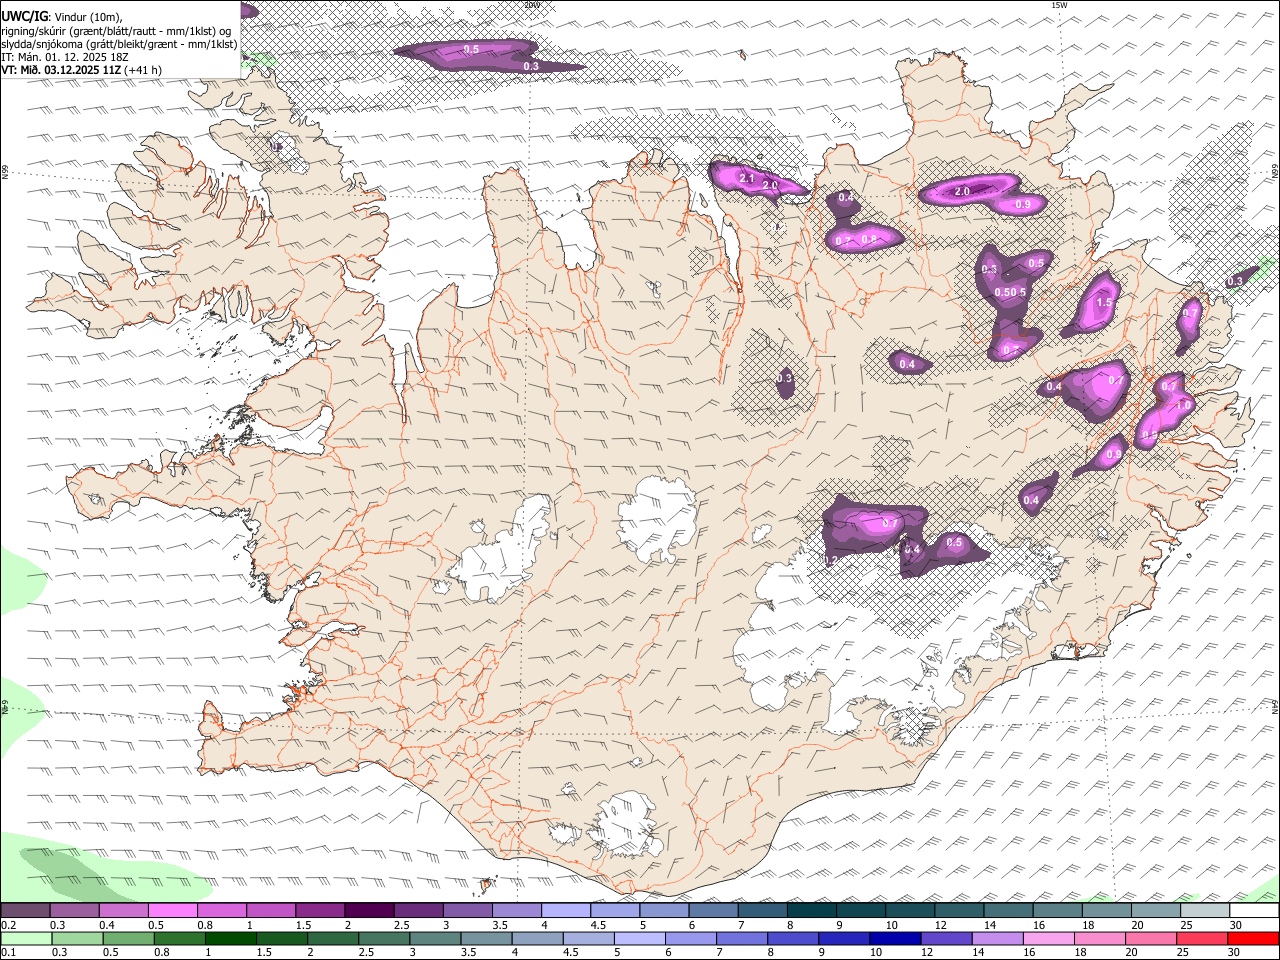The width and height of the screenshot is (1280, 960).
Task: Select the 'VT: Mið. 03.12.2025 11Z (+41 h)' line
Action: point(82,70)
